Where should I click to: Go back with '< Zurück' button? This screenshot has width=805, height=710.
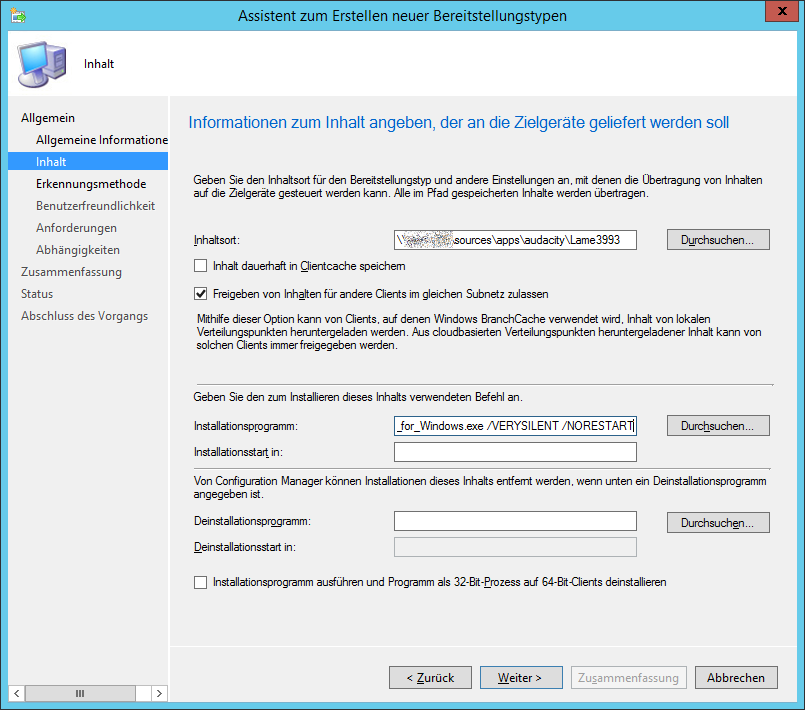point(430,677)
